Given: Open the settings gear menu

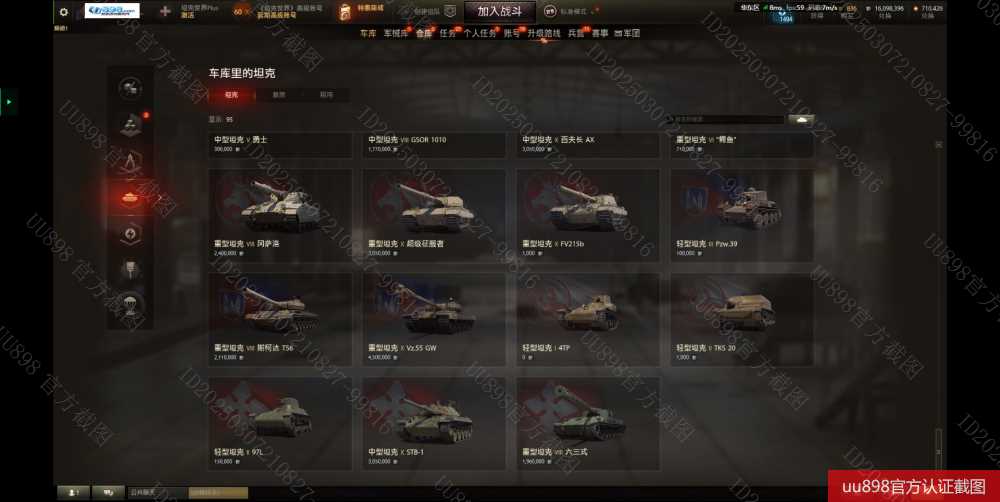Looking at the screenshot, I should (64, 11).
